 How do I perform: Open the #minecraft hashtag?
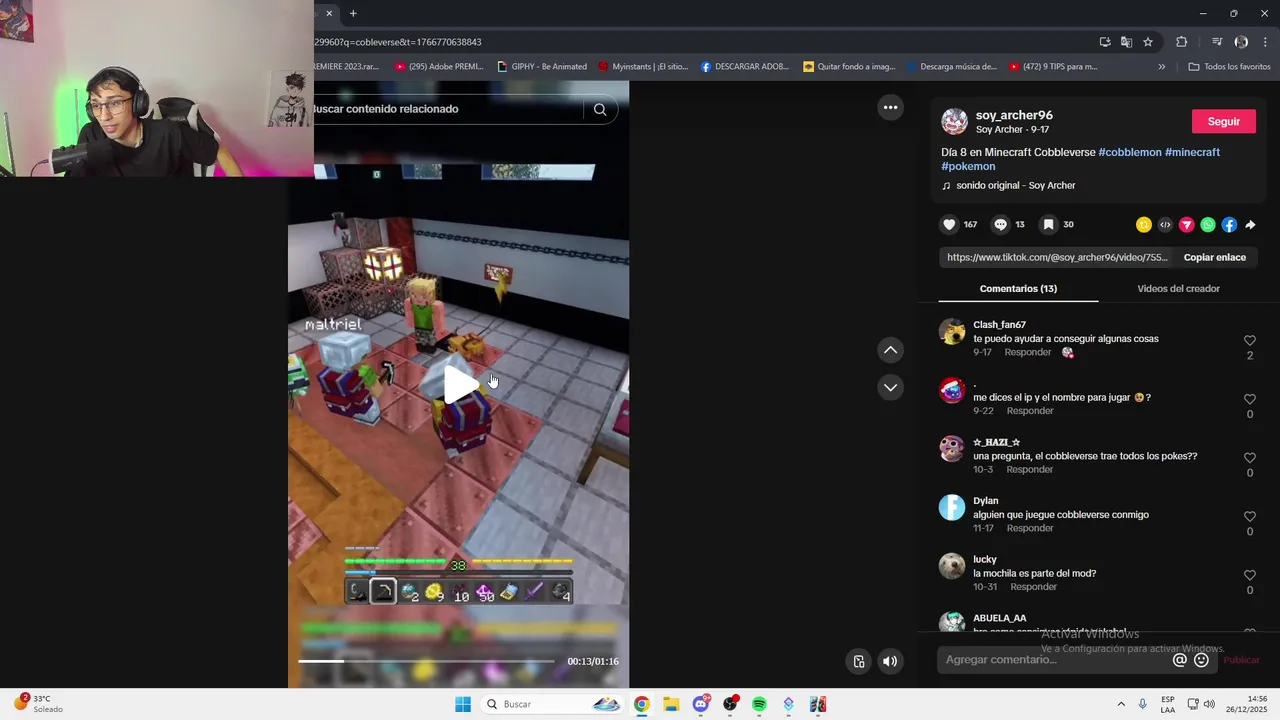coord(1192,152)
